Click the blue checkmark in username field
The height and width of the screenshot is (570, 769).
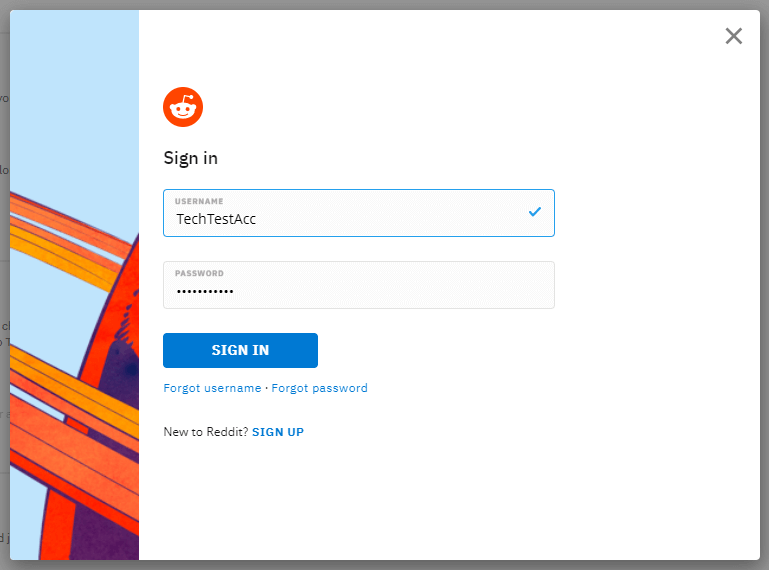pos(535,212)
